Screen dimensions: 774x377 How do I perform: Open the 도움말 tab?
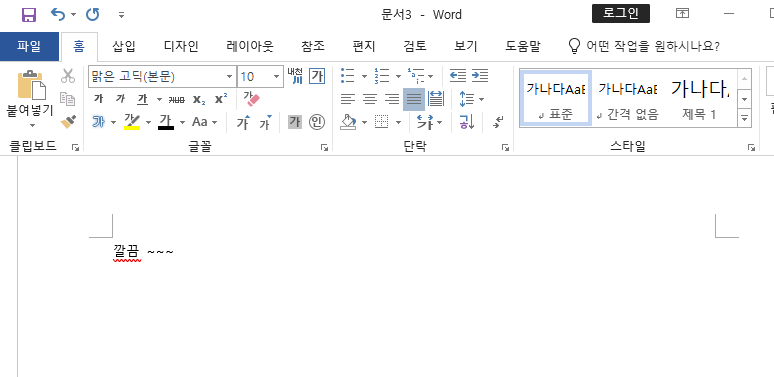pos(523,46)
